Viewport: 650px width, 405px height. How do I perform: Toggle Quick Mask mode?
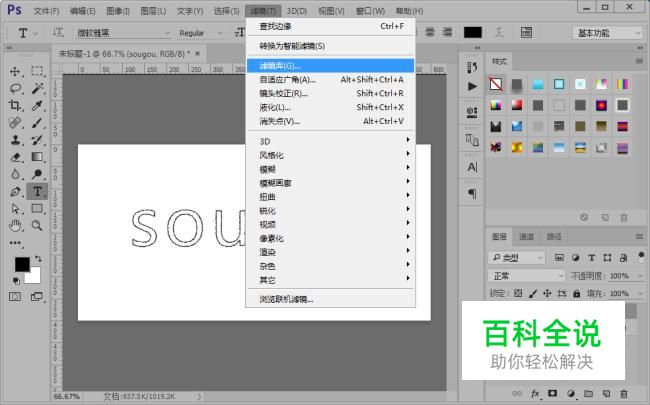(x=15, y=297)
